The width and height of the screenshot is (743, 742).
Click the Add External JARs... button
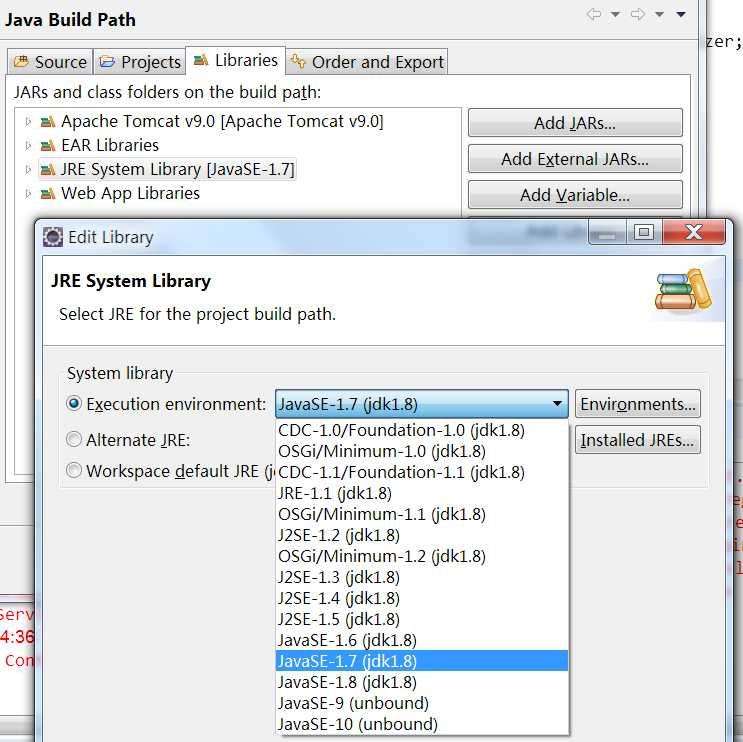tap(575, 159)
